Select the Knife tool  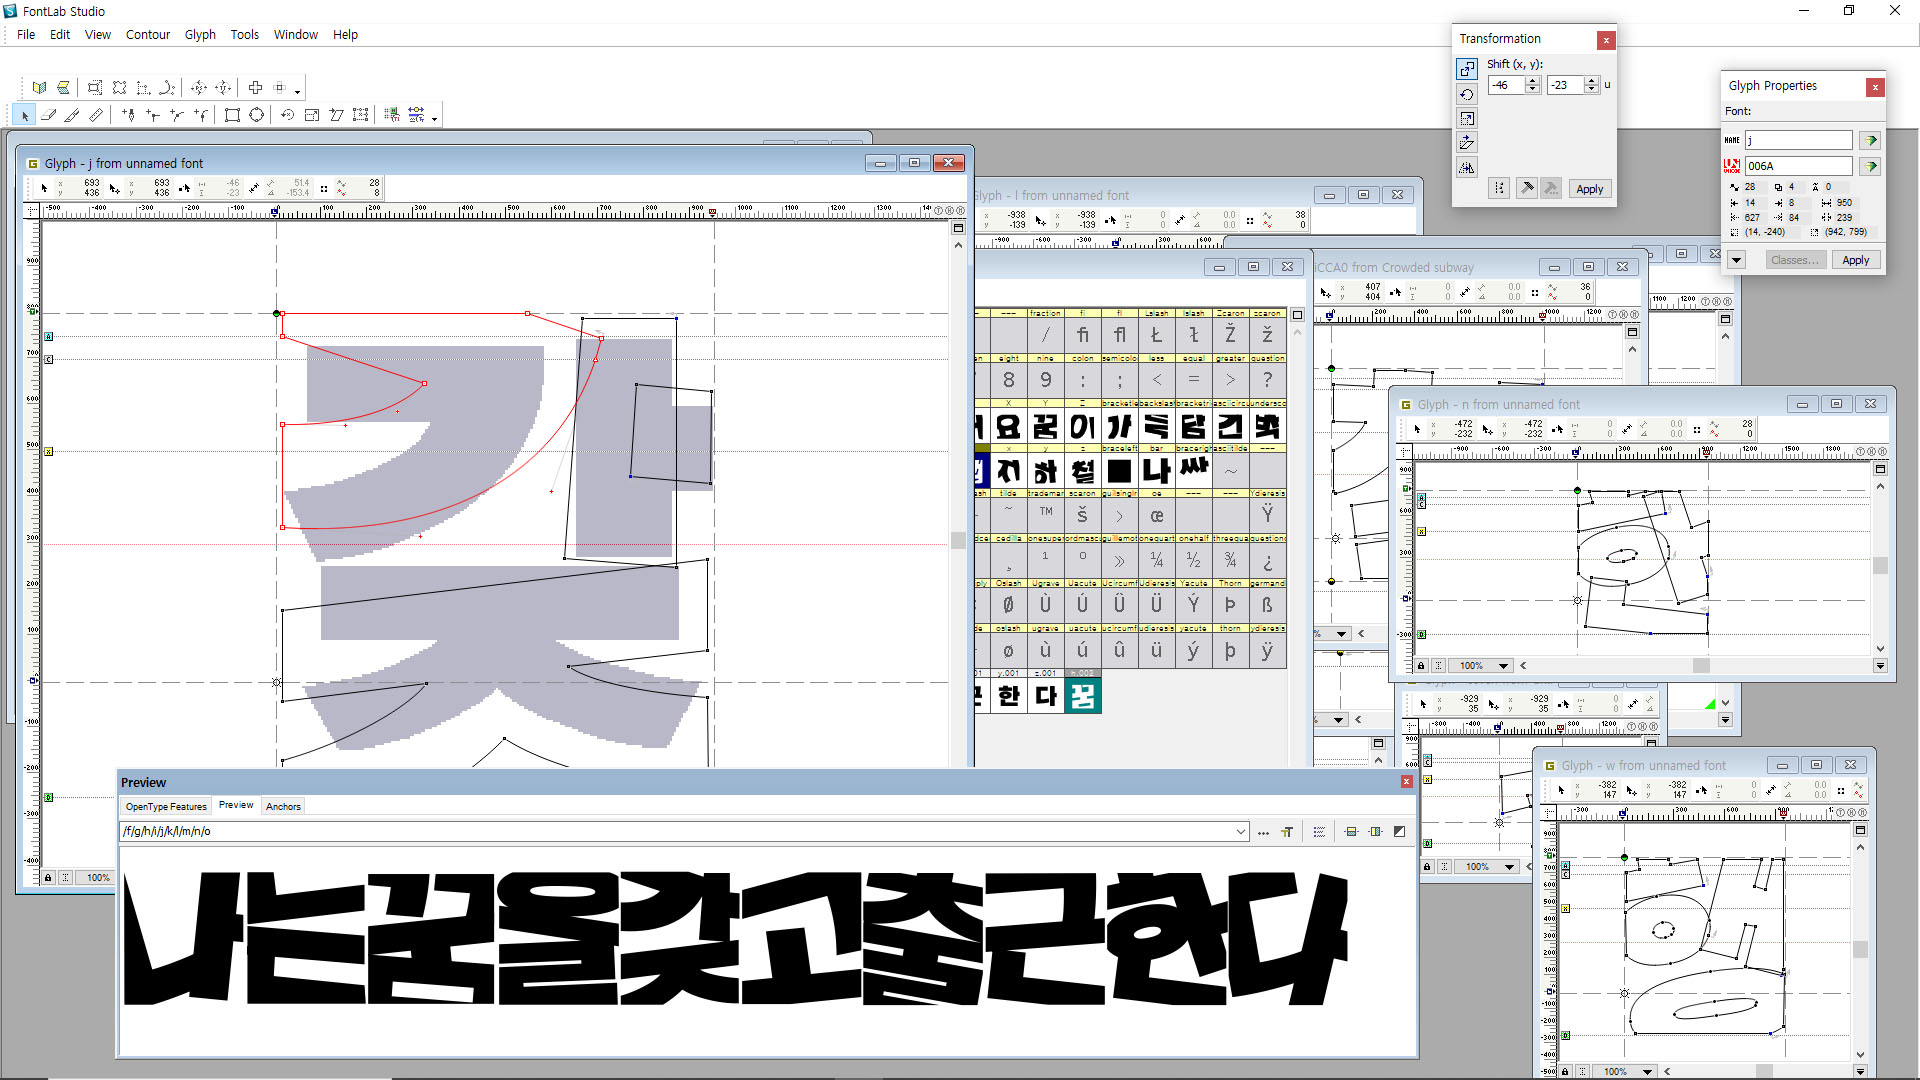(72, 115)
